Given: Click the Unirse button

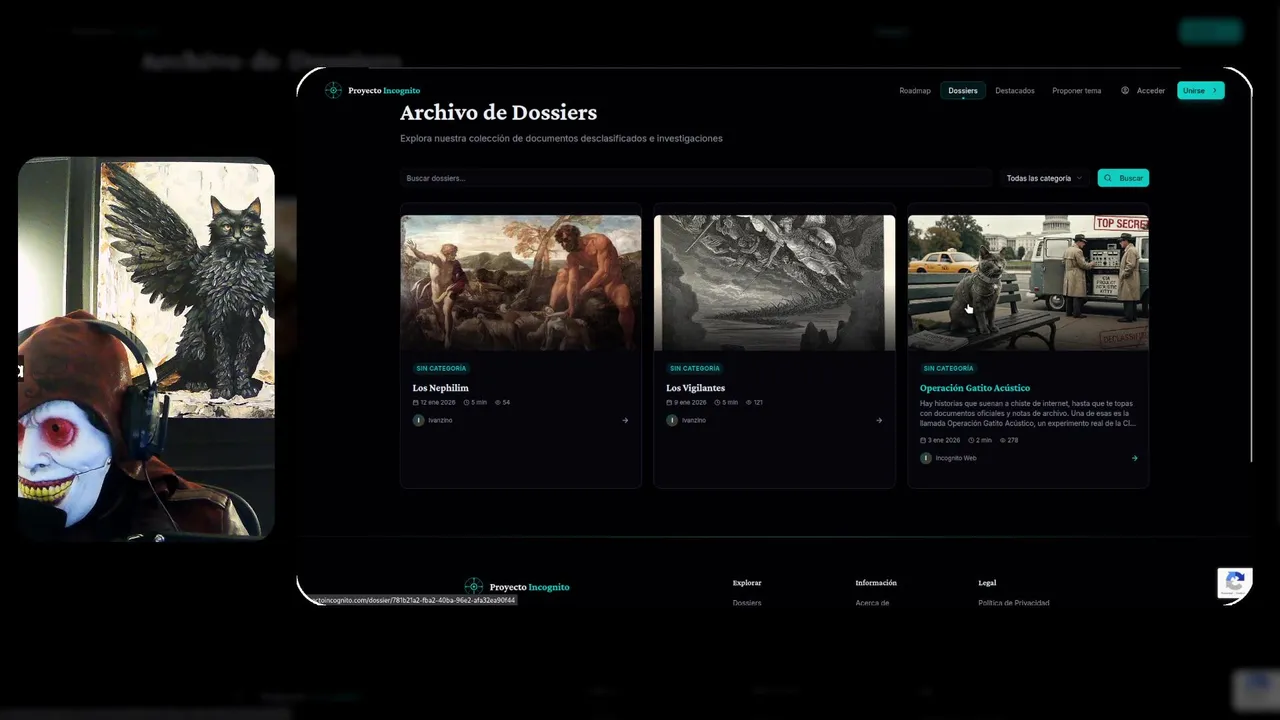Looking at the screenshot, I should pyautogui.click(x=1201, y=90).
